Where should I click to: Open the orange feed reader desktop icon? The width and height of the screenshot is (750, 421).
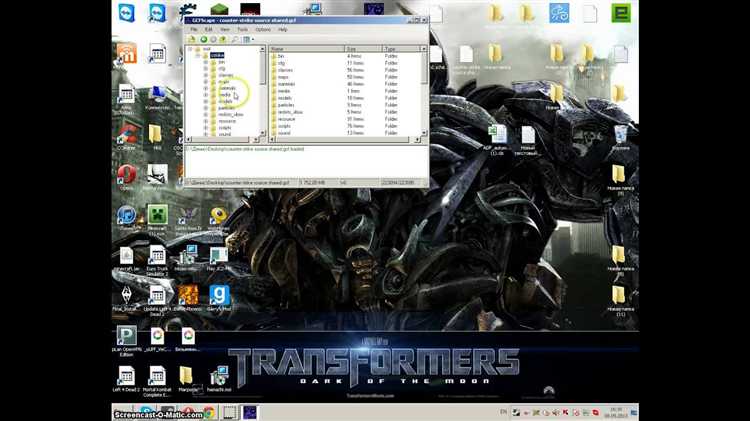click(127, 54)
